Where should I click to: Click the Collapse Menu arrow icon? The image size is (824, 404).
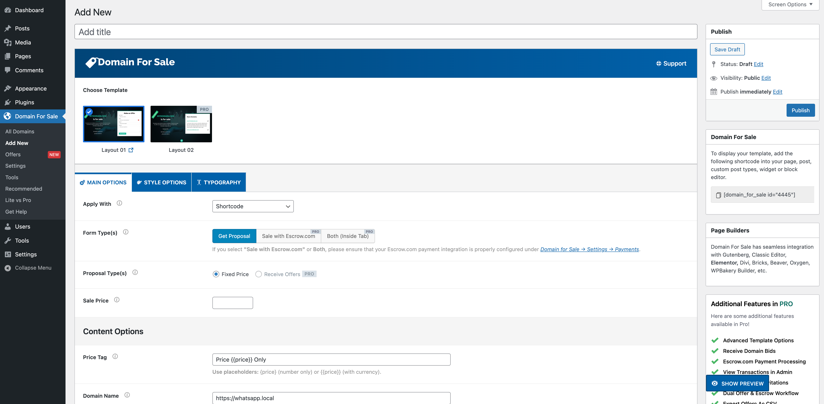7,268
